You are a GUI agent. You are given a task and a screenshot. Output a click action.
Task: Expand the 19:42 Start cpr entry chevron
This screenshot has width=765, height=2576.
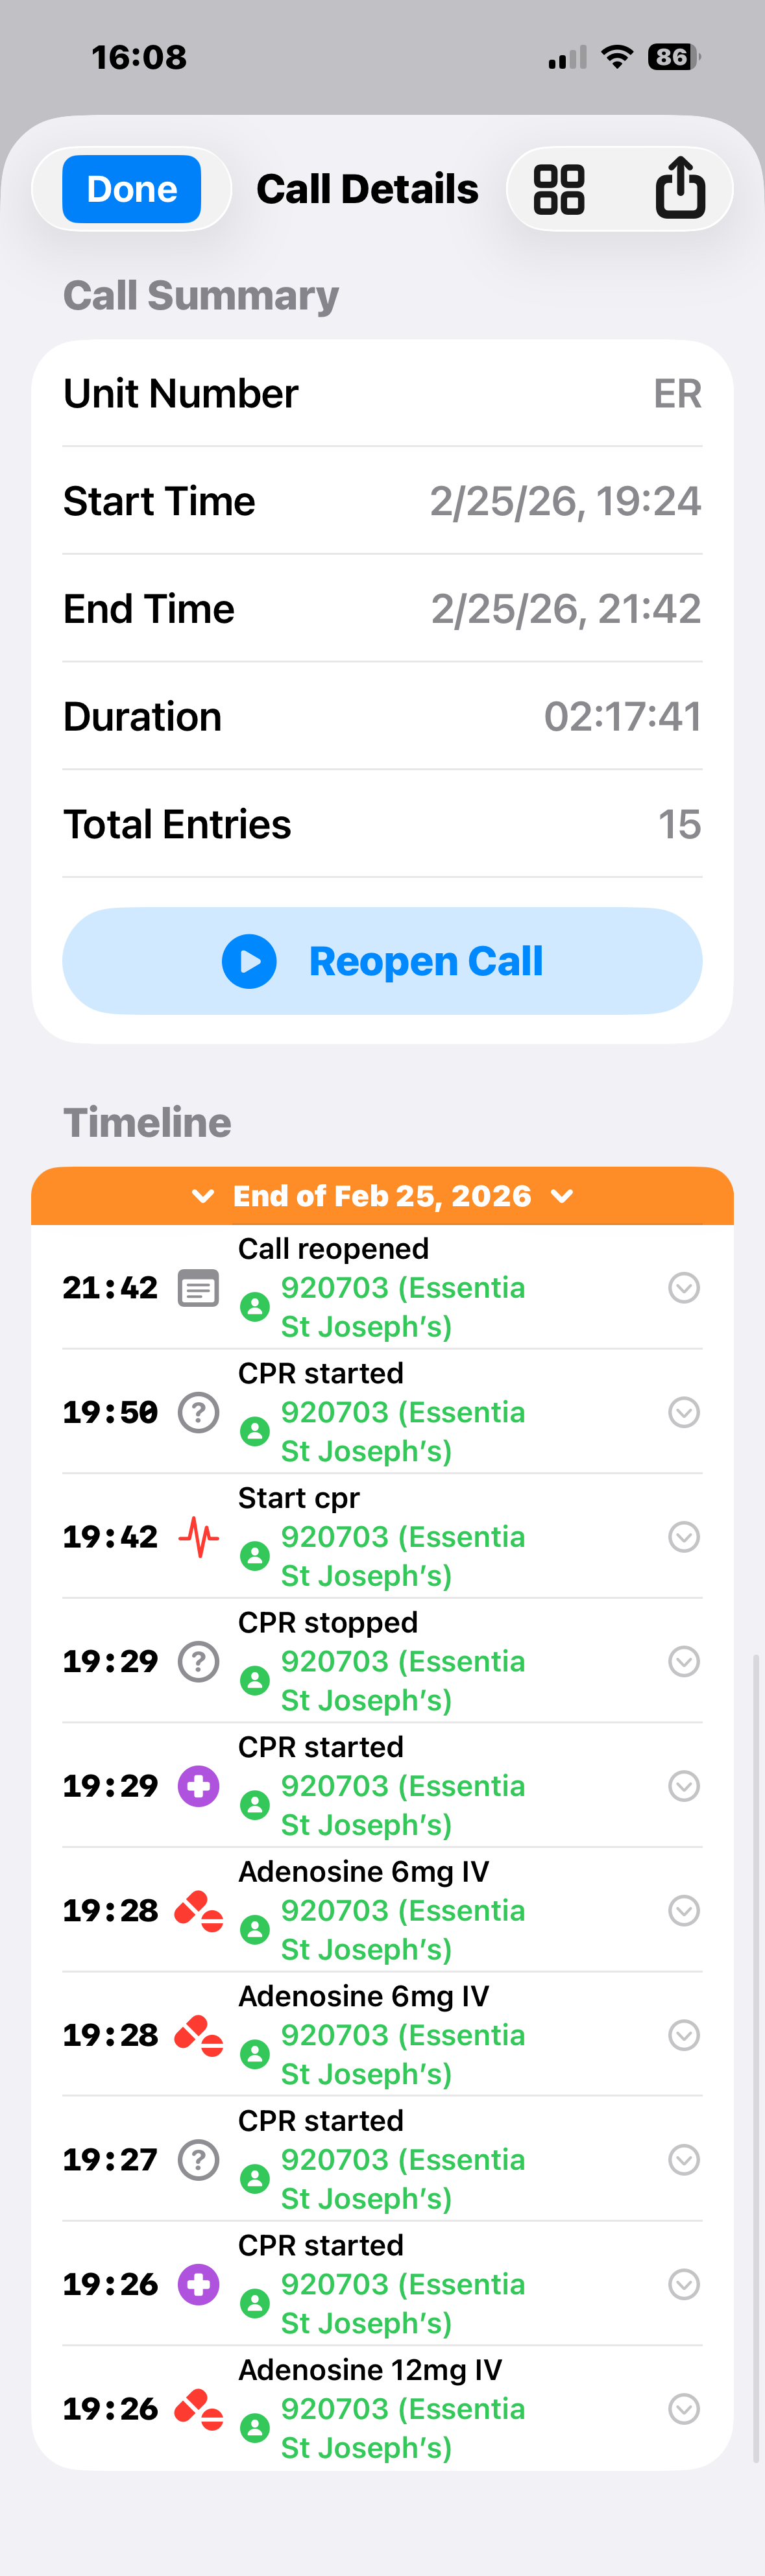pyautogui.click(x=684, y=1537)
